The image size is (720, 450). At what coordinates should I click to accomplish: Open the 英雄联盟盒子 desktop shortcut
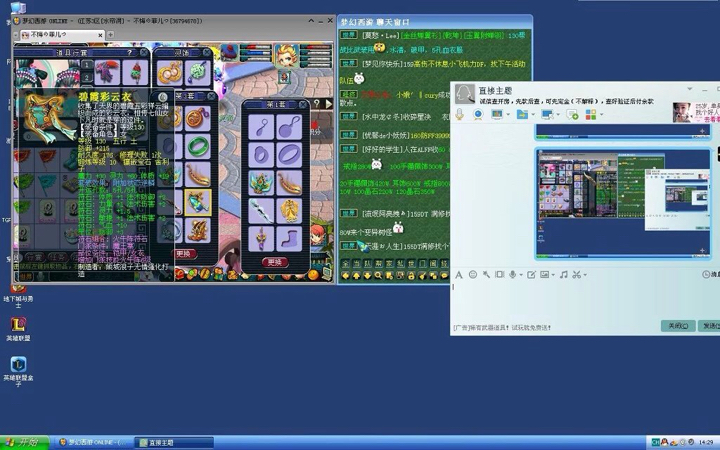18,371
